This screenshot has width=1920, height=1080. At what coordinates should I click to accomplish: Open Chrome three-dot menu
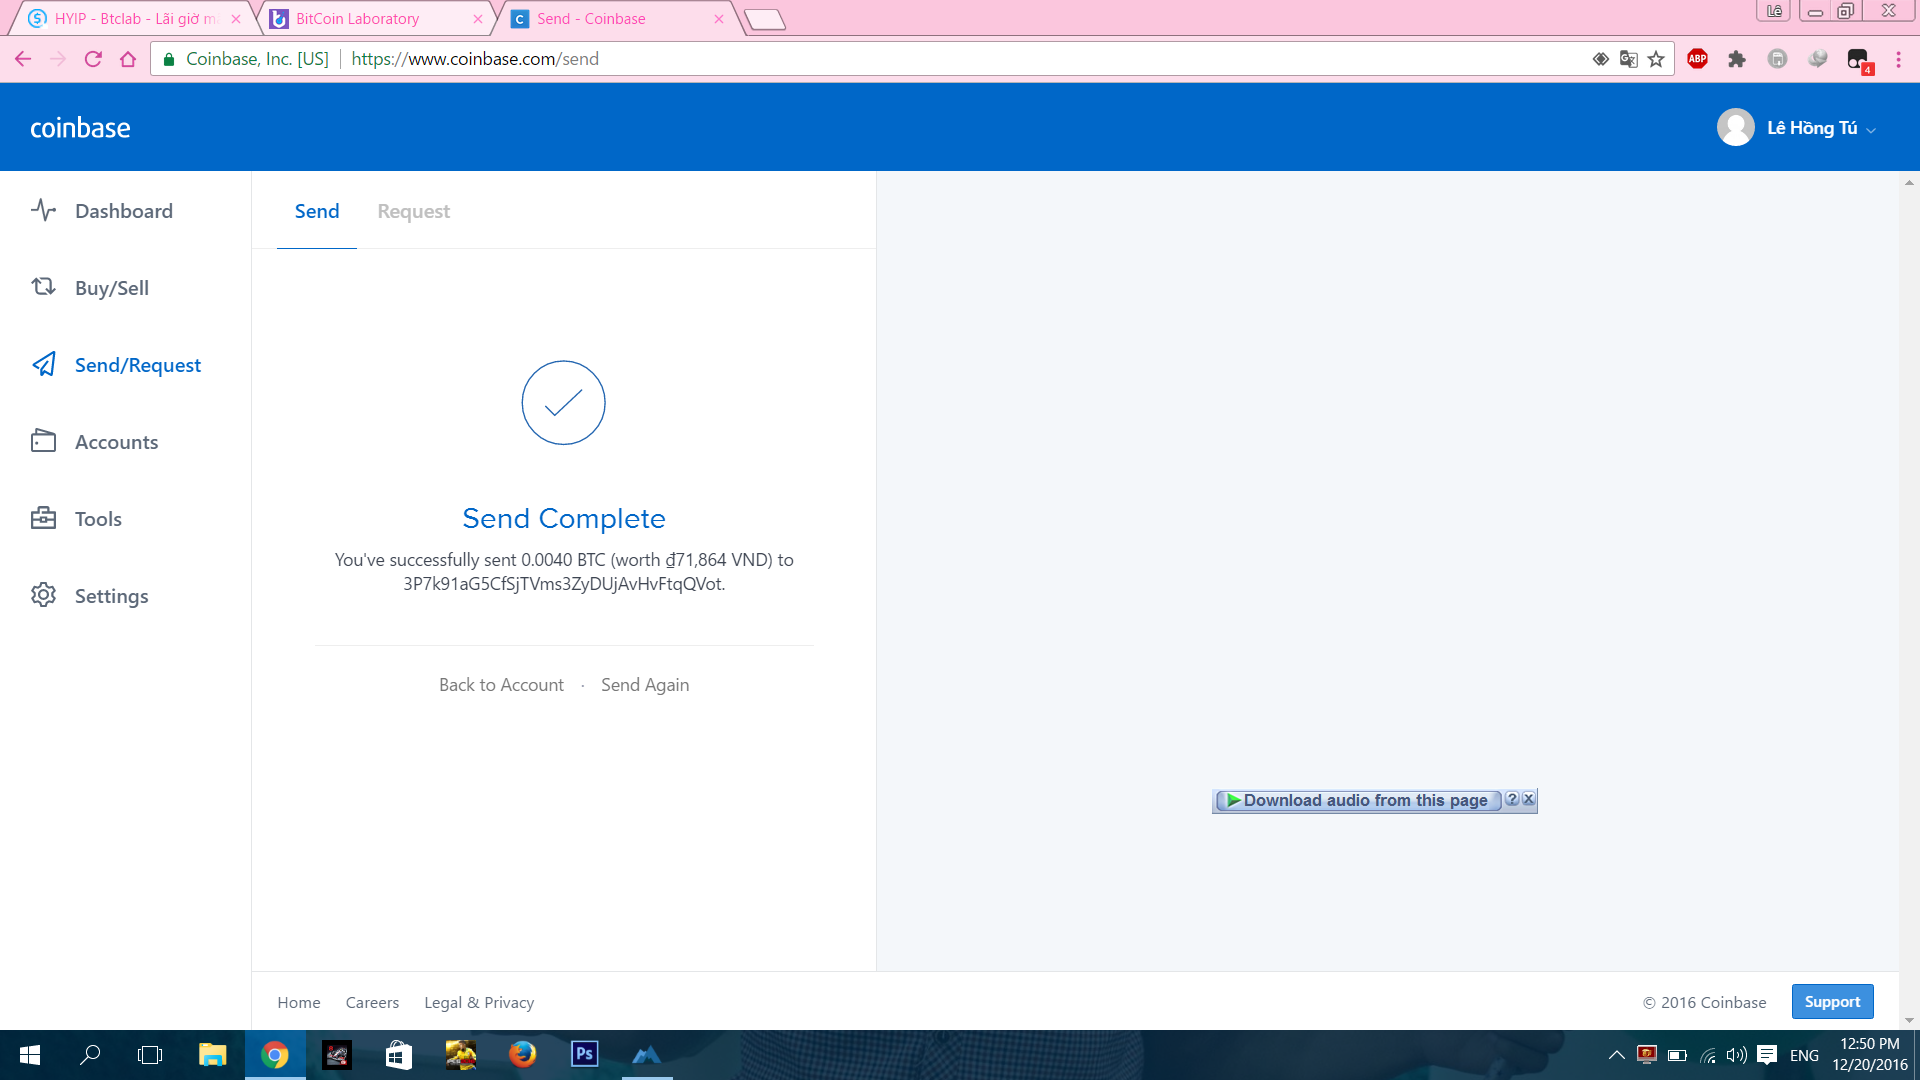pyautogui.click(x=1898, y=59)
